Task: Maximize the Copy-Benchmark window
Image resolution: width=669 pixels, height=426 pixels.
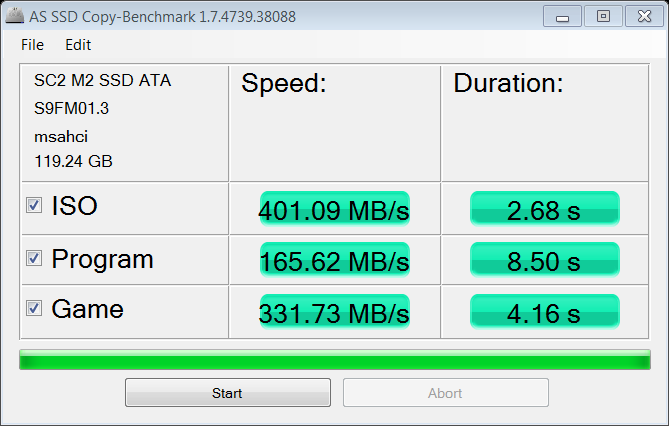Action: pos(603,16)
